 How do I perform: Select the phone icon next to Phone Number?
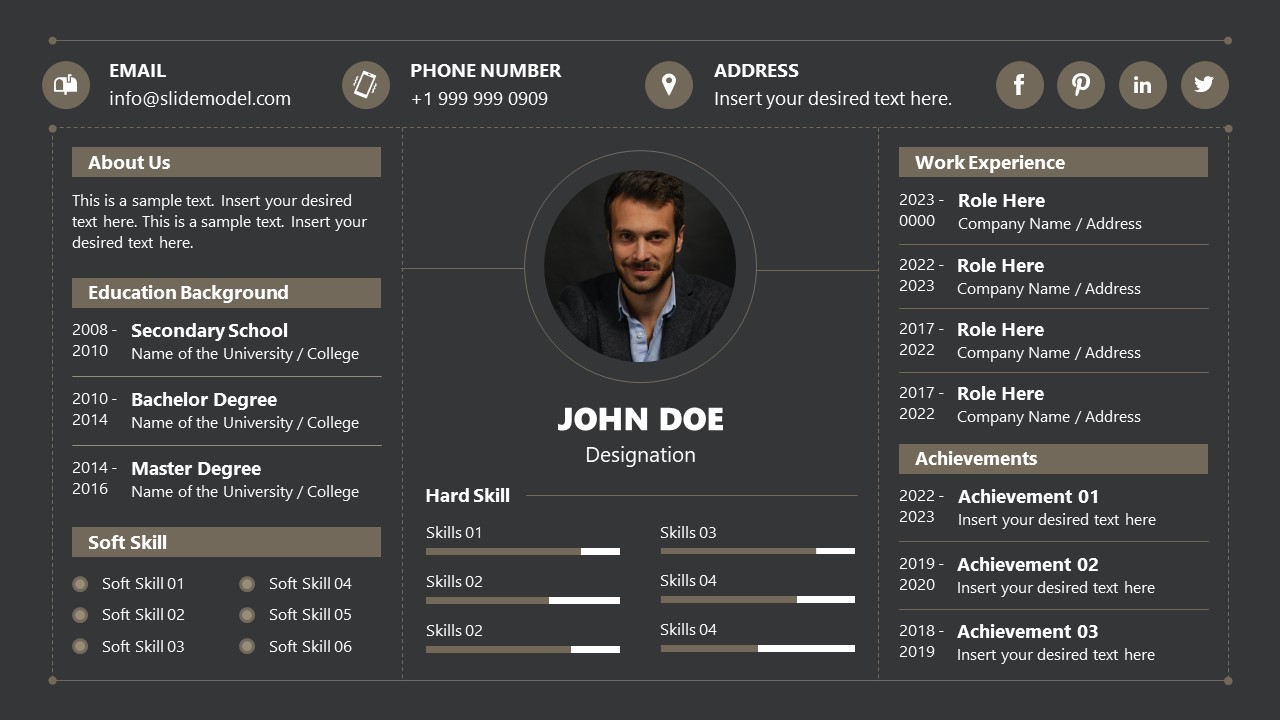point(366,85)
